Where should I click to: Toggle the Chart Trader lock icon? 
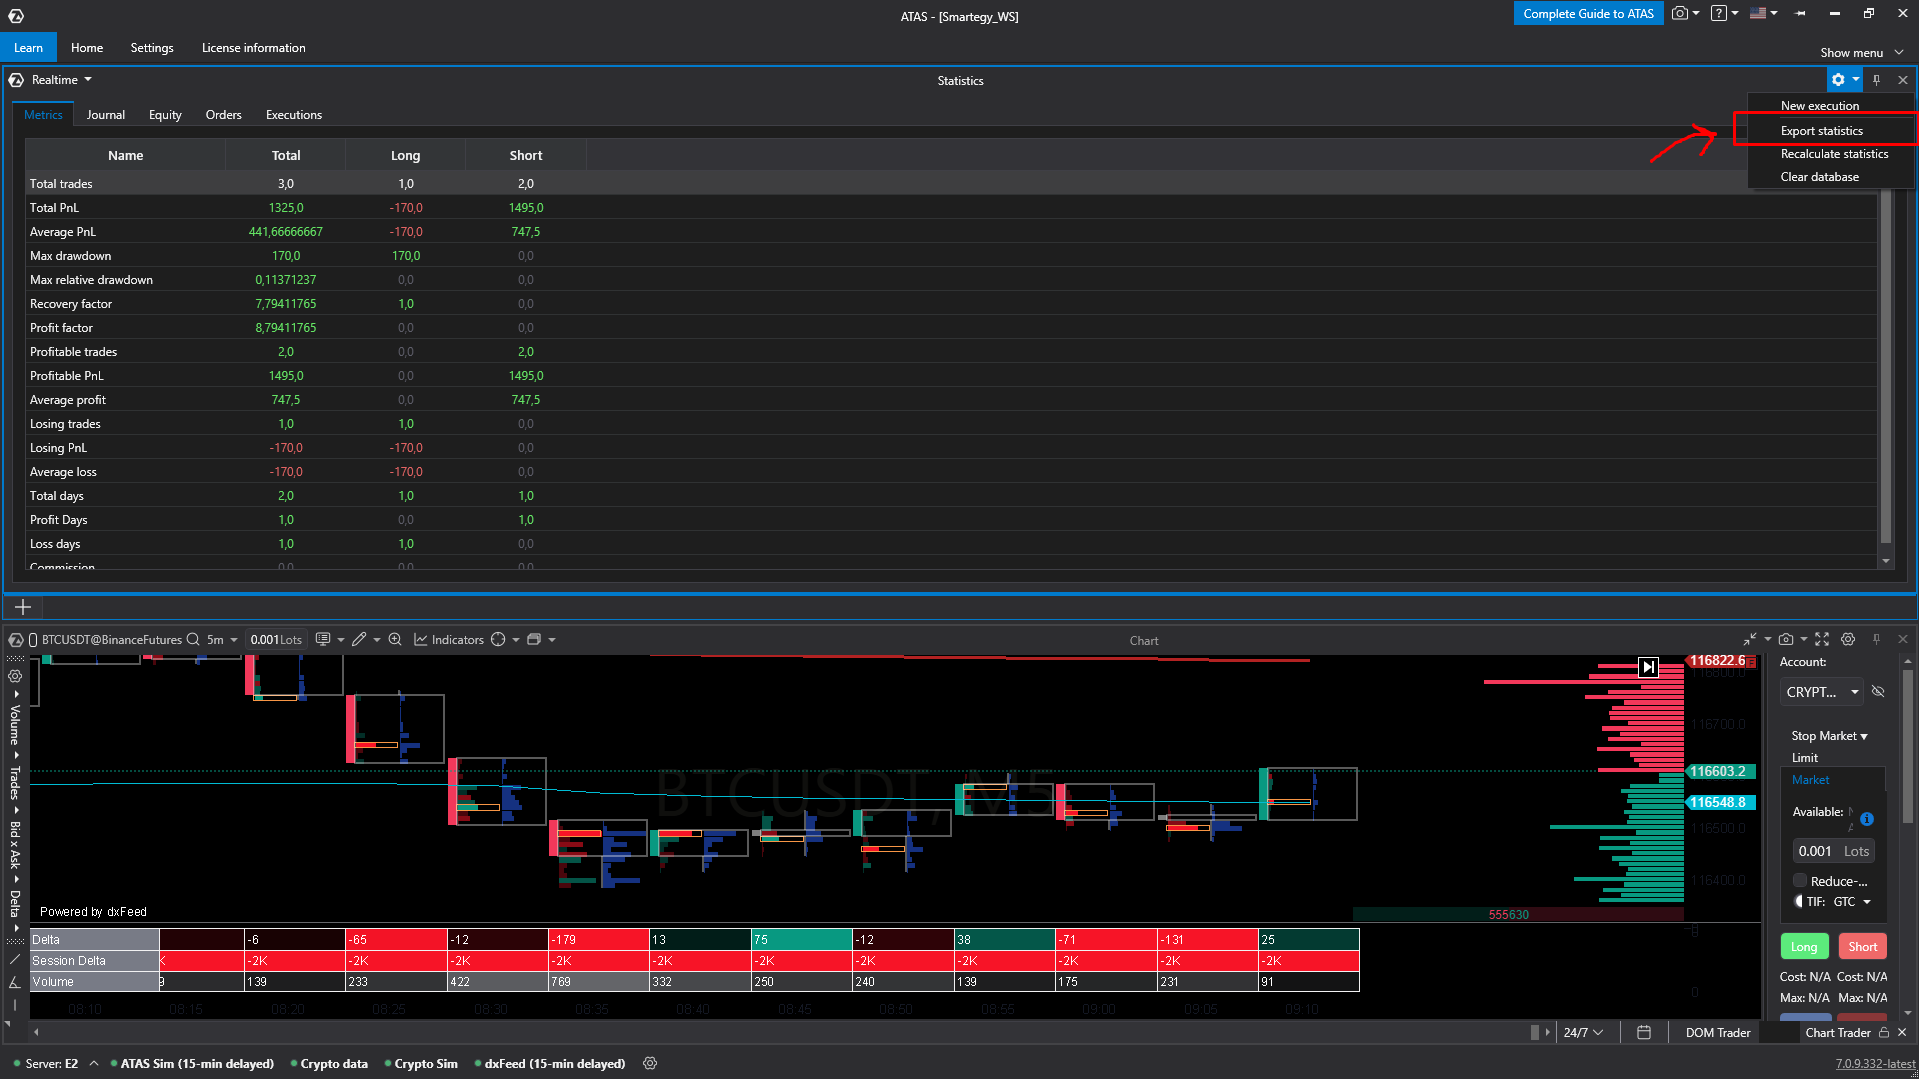click(1884, 1033)
